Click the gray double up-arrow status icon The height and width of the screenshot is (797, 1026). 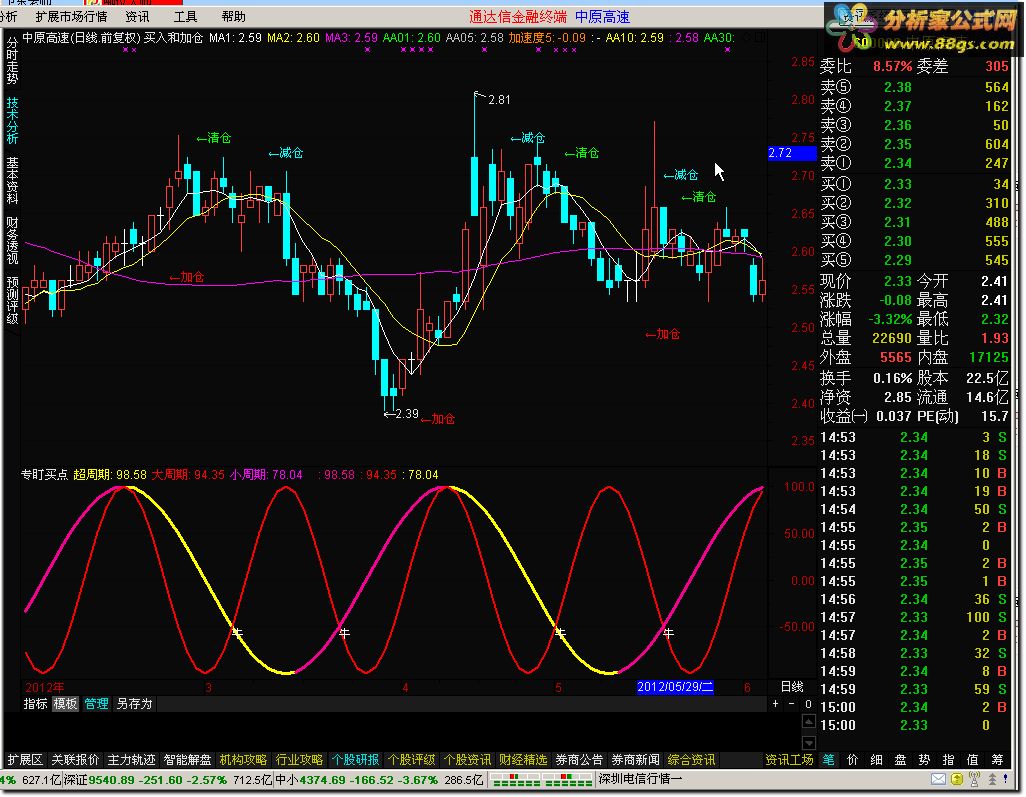(993, 779)
